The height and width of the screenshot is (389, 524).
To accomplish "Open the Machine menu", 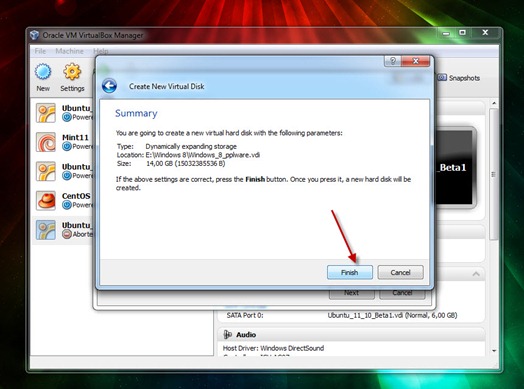I will [70, 51].
